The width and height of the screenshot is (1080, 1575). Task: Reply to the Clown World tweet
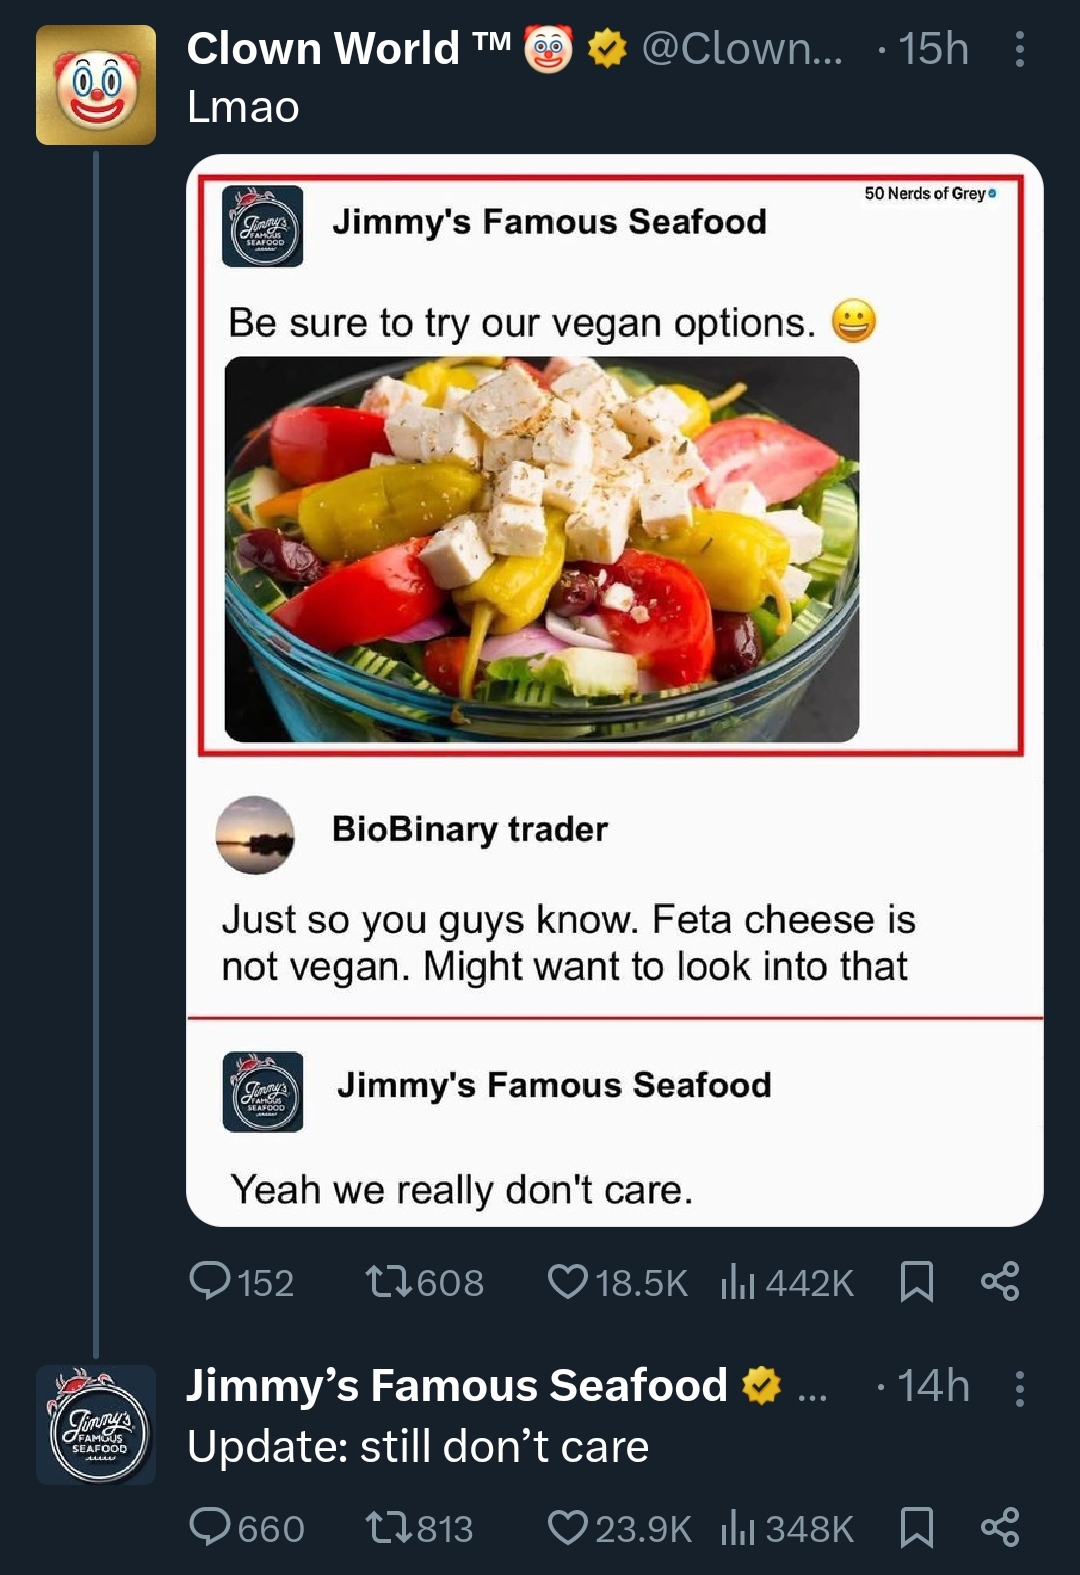coord(211,1281)
